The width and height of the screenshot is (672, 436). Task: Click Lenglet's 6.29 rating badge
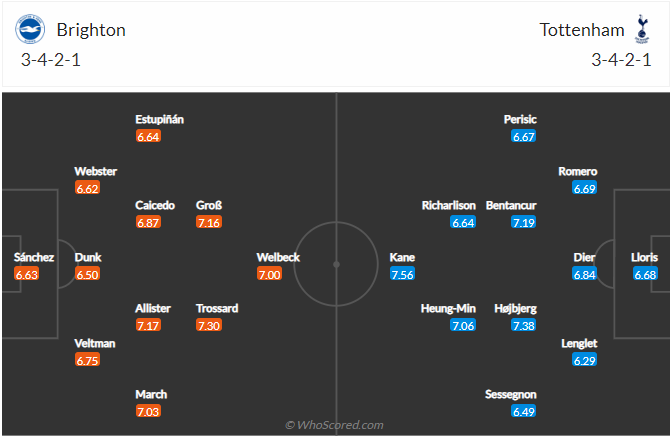(x=585, y=360)
